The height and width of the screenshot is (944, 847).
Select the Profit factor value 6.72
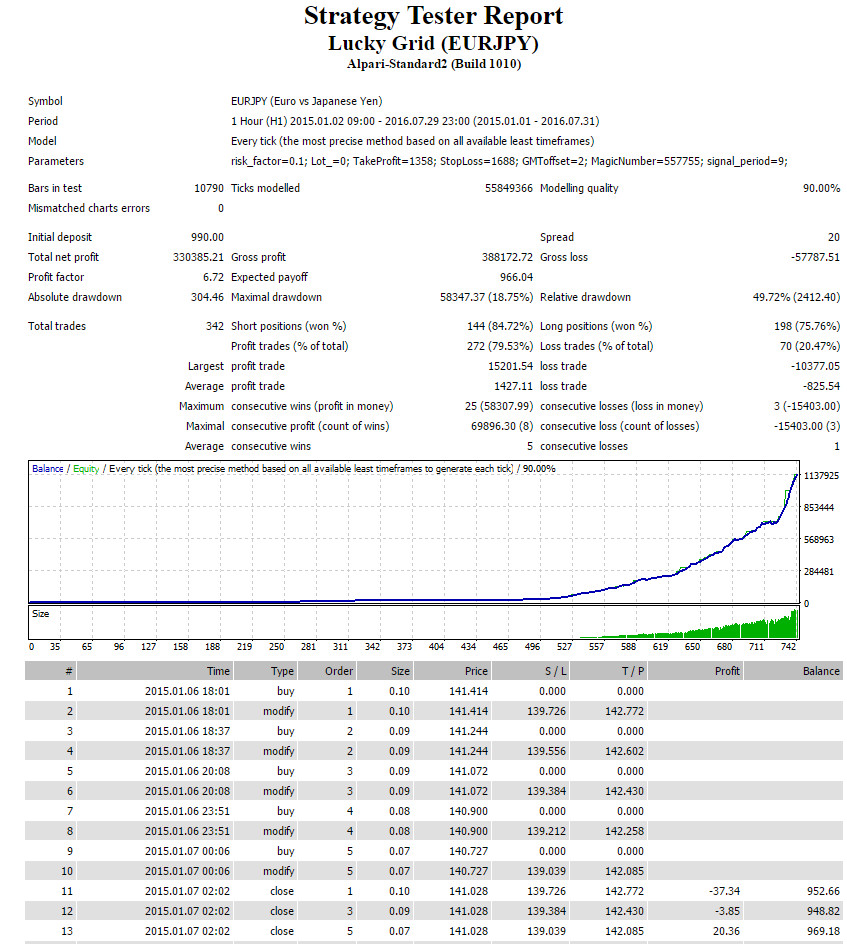(213, 277)
